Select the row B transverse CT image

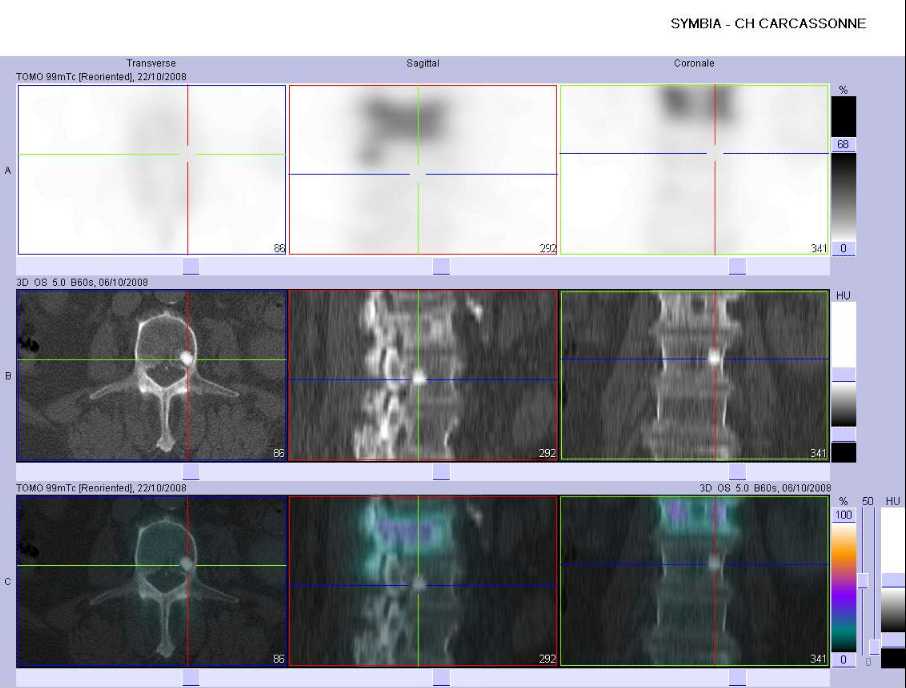coord(151,375)
